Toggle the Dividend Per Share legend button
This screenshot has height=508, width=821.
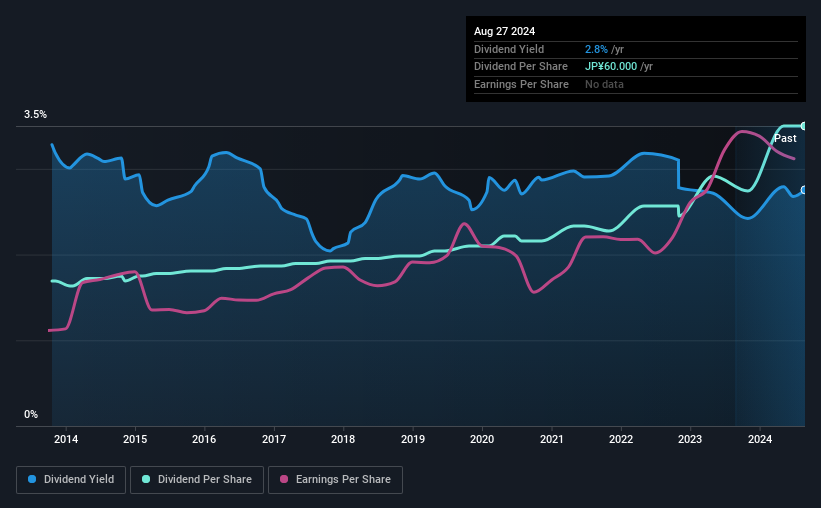point(197,480)
